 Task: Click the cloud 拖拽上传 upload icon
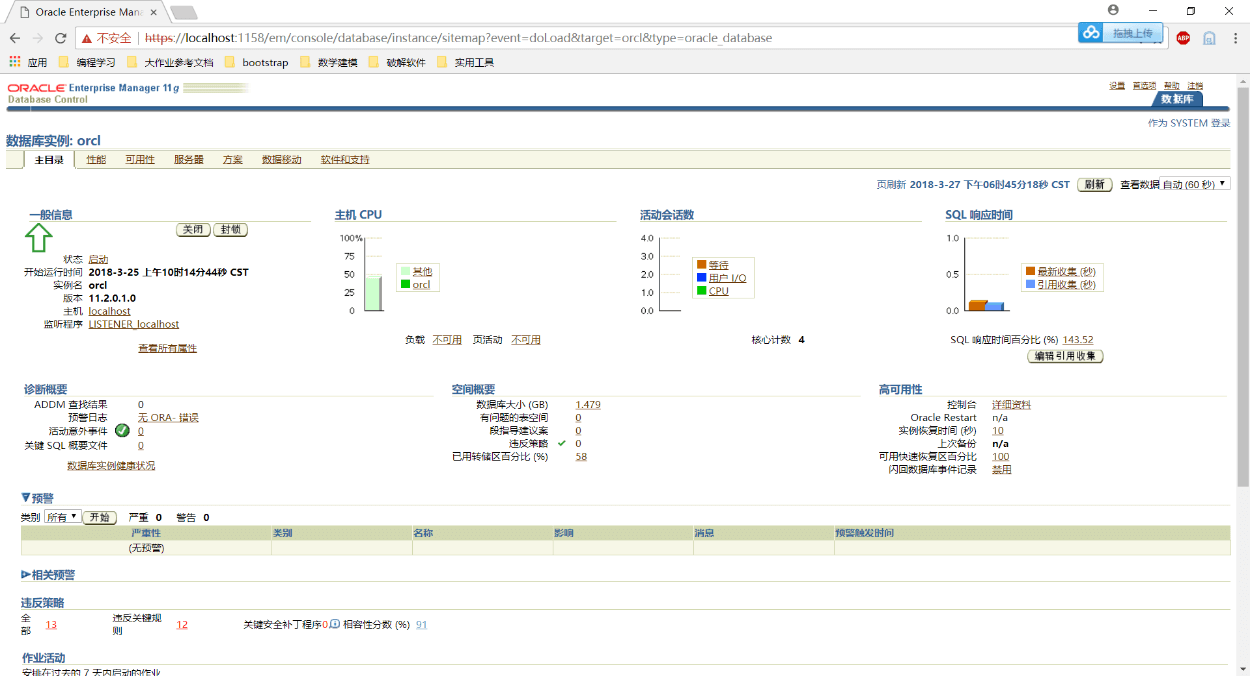point(1090,33)
